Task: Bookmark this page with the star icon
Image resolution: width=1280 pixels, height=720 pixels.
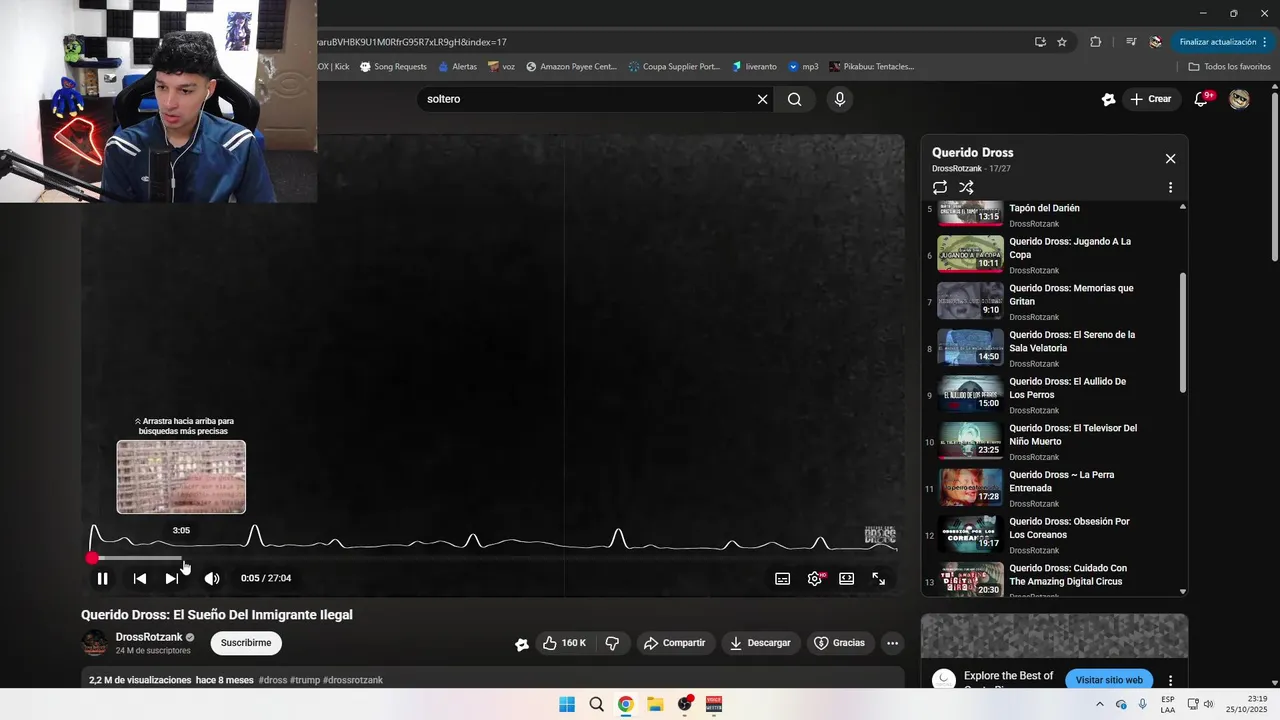Action: pos(1062,42)
